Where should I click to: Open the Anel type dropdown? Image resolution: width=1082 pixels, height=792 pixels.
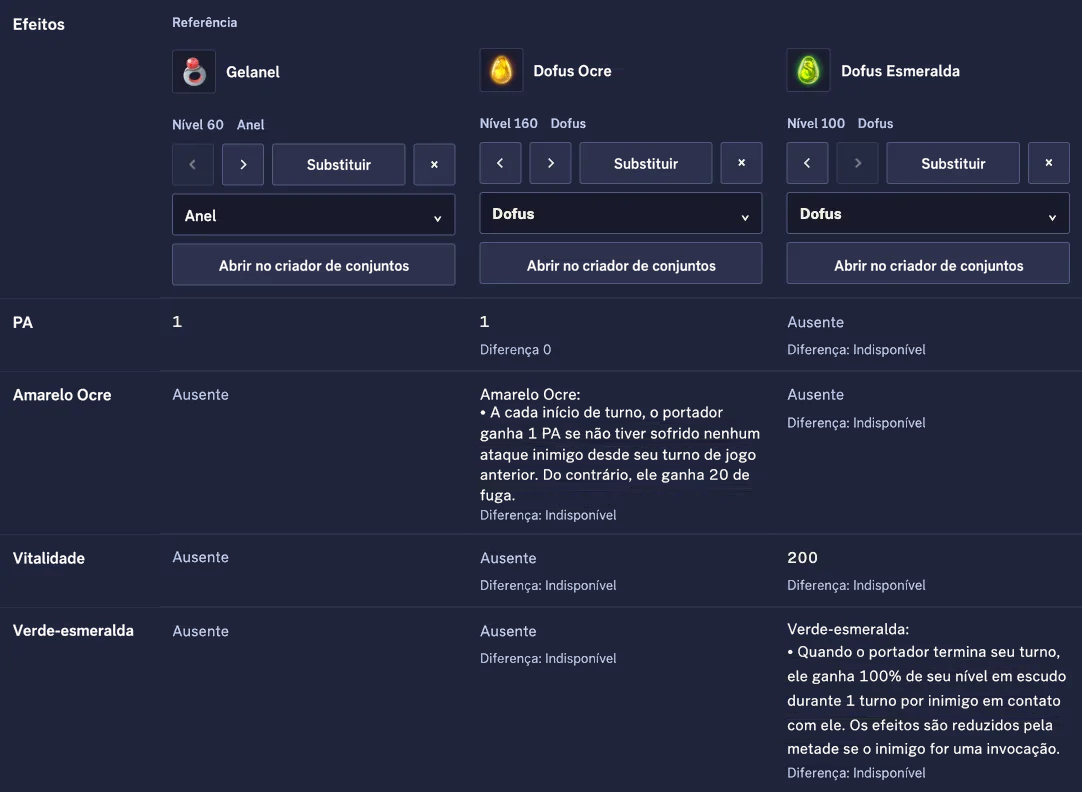click(313, 215)
